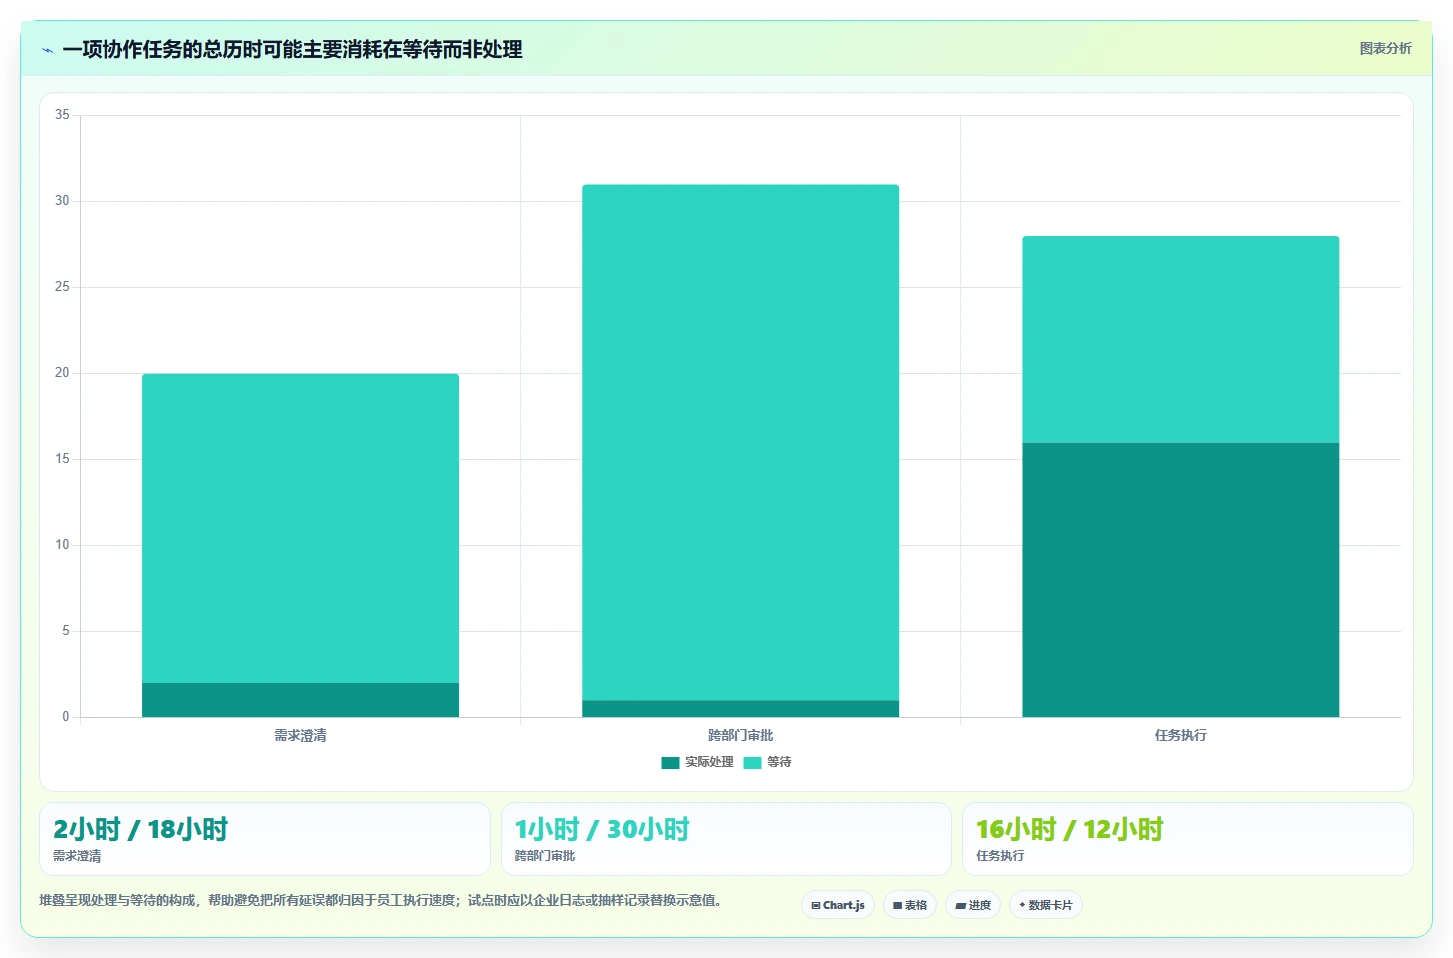The height and width of the screenshot is (958, 1453).
Task: Click the y-axis tick label 5
Action: tap(66, 631)
